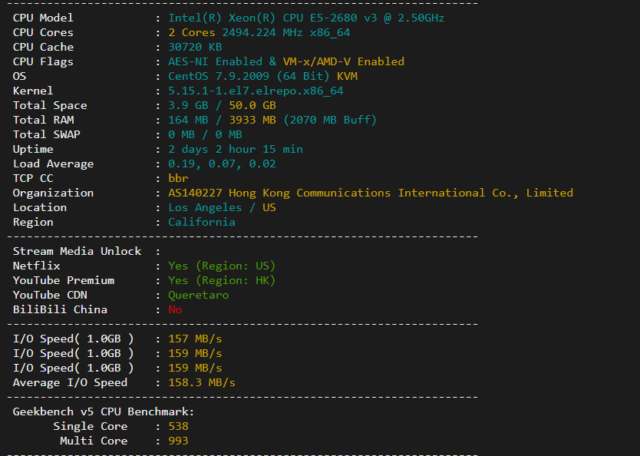This screenshot has height=456, width=640.
Task: Click the TCP CC value bbr
Action: (x=179, y=178)
